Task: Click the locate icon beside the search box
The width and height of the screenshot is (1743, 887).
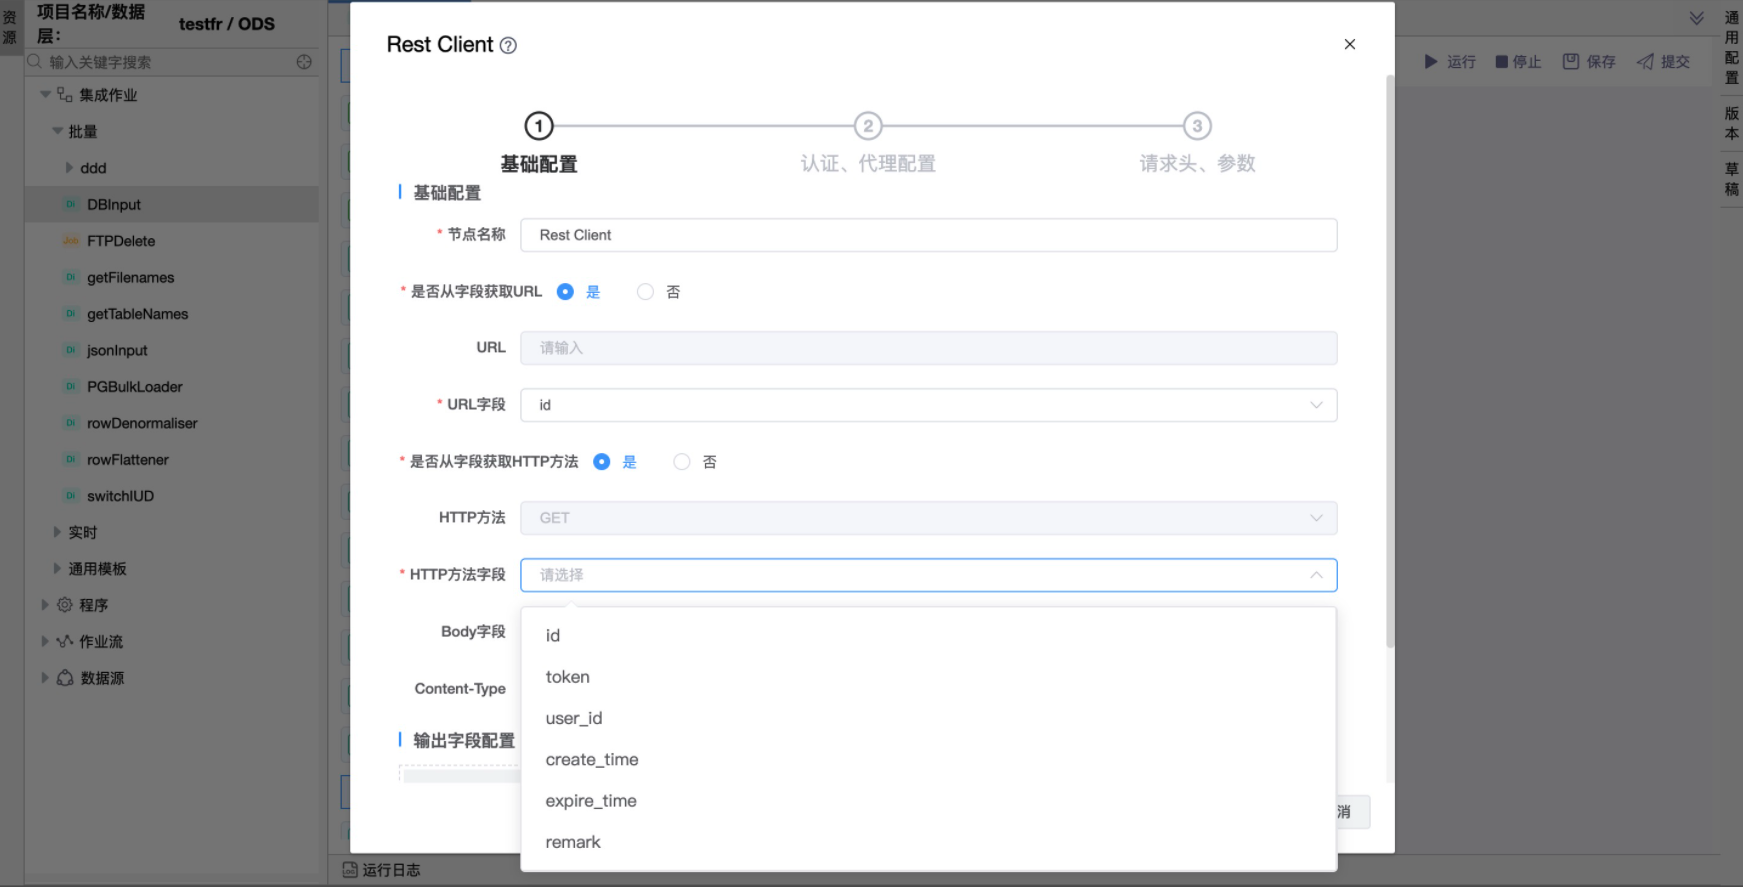Action: [x=304, y=62]
